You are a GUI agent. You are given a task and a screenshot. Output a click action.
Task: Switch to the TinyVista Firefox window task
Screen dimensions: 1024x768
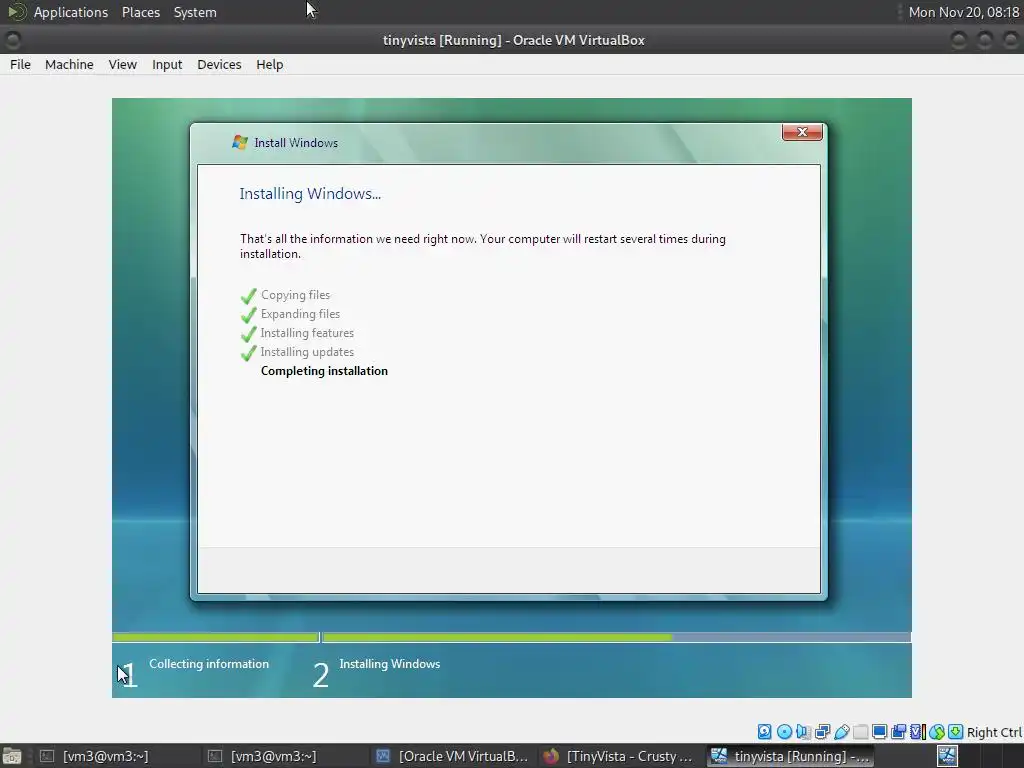pos(619,756)
